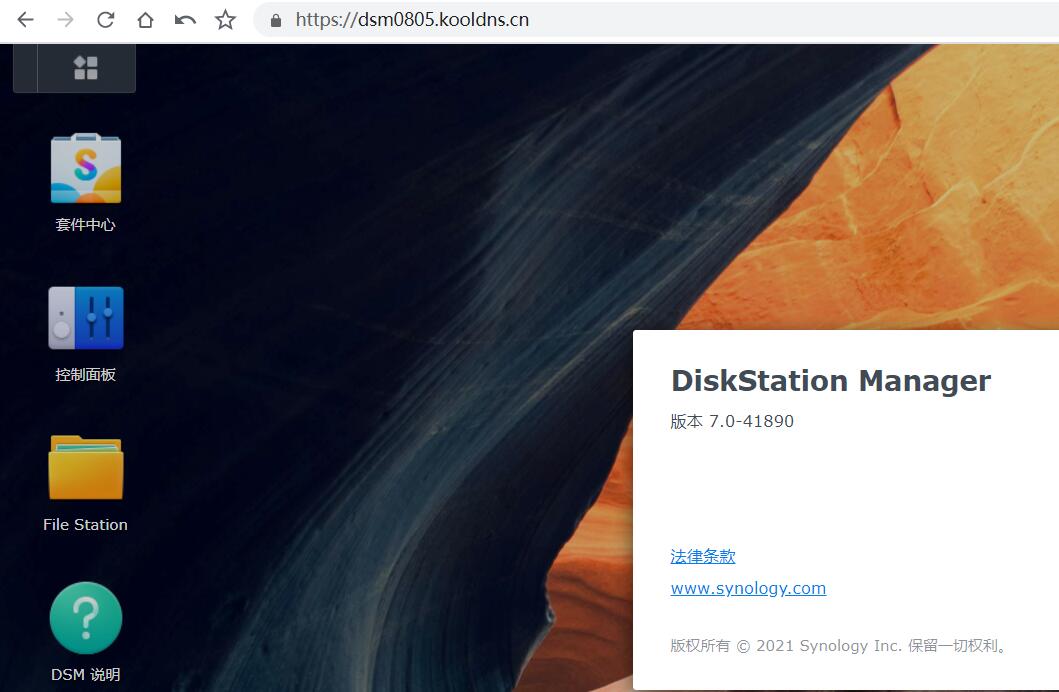
Task: Click the DSM 说明 label text
Action: pyautogui.click(x=86, y=674)
